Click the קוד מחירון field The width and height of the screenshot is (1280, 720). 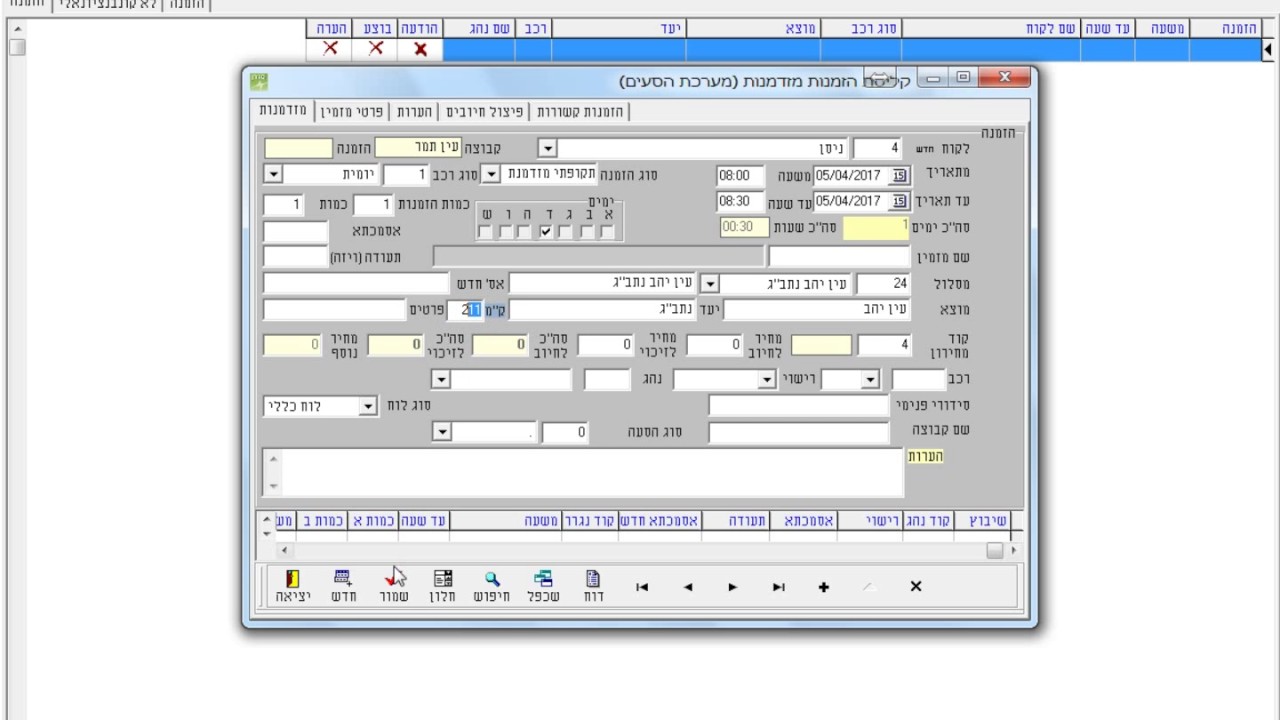point(884,345)
